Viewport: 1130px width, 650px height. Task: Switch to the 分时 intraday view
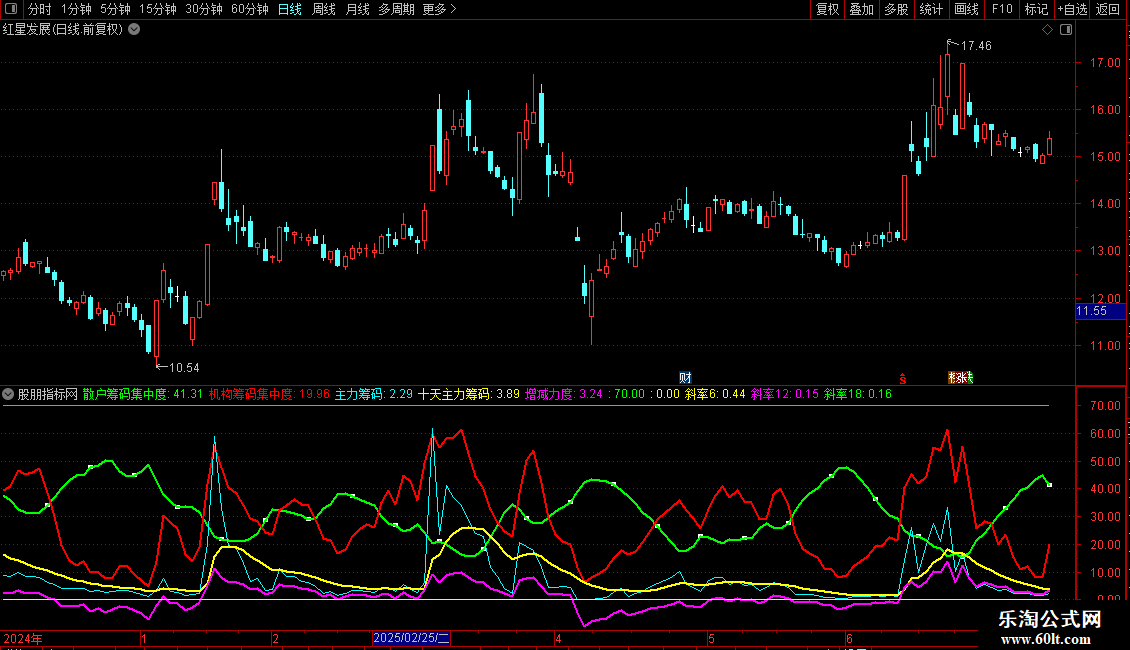pyautogui.click(x=40, y=9)
